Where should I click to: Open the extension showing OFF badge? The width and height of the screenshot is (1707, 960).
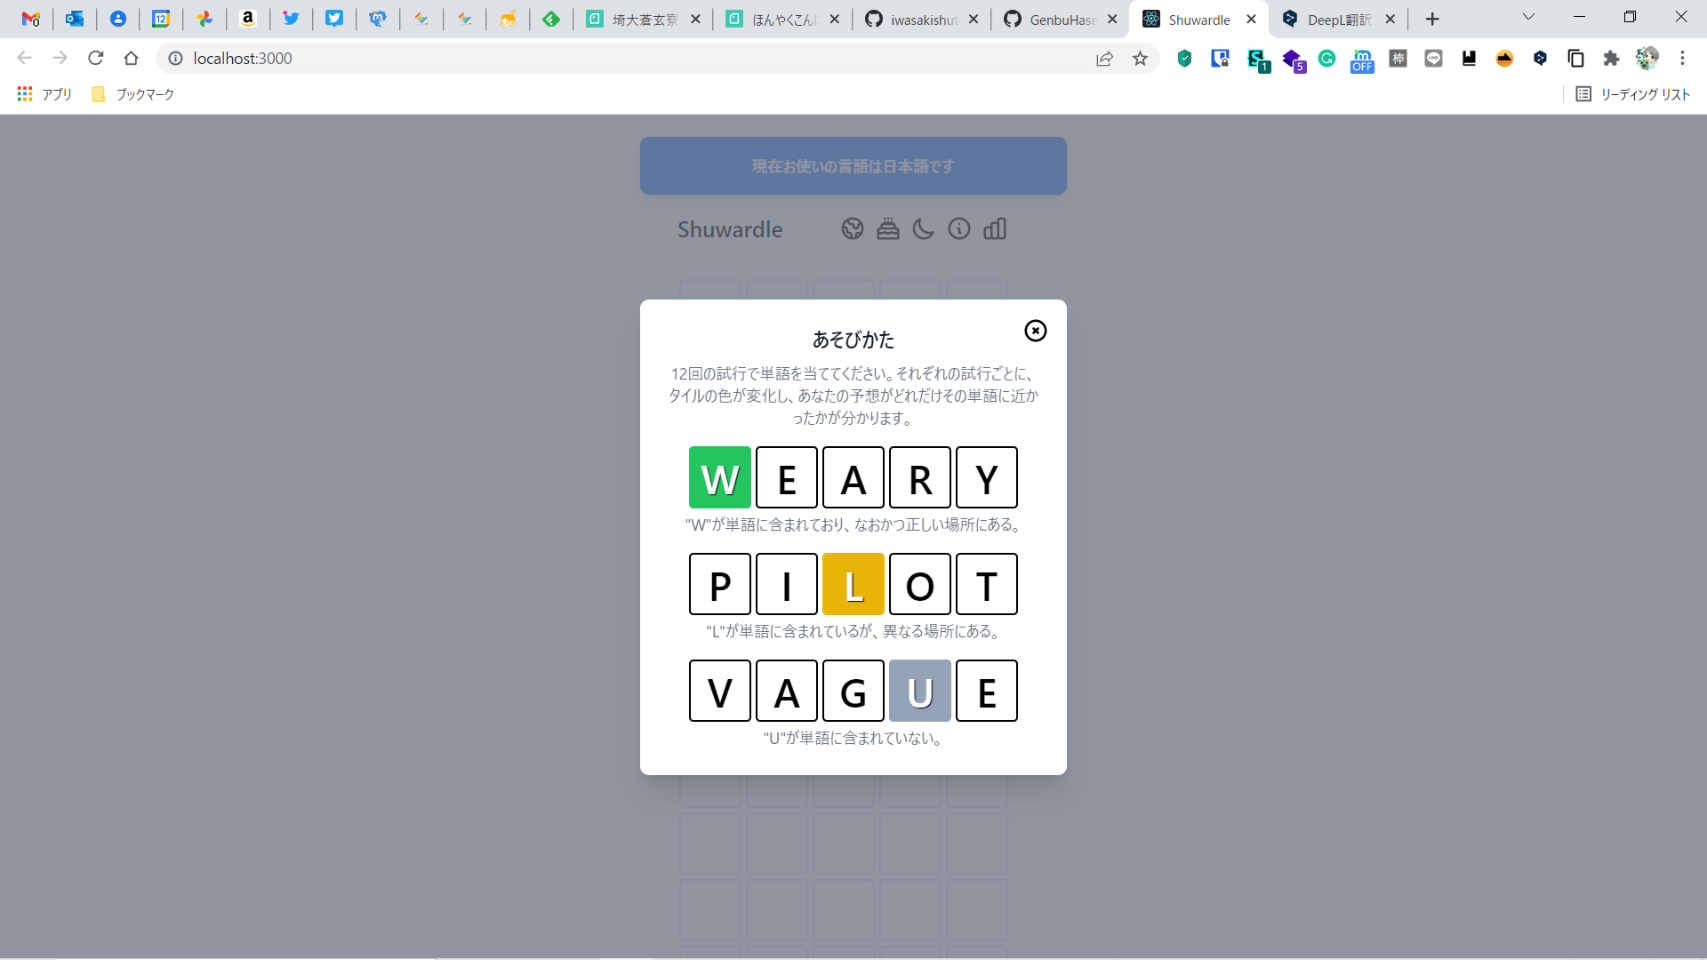click(1362, 60)
